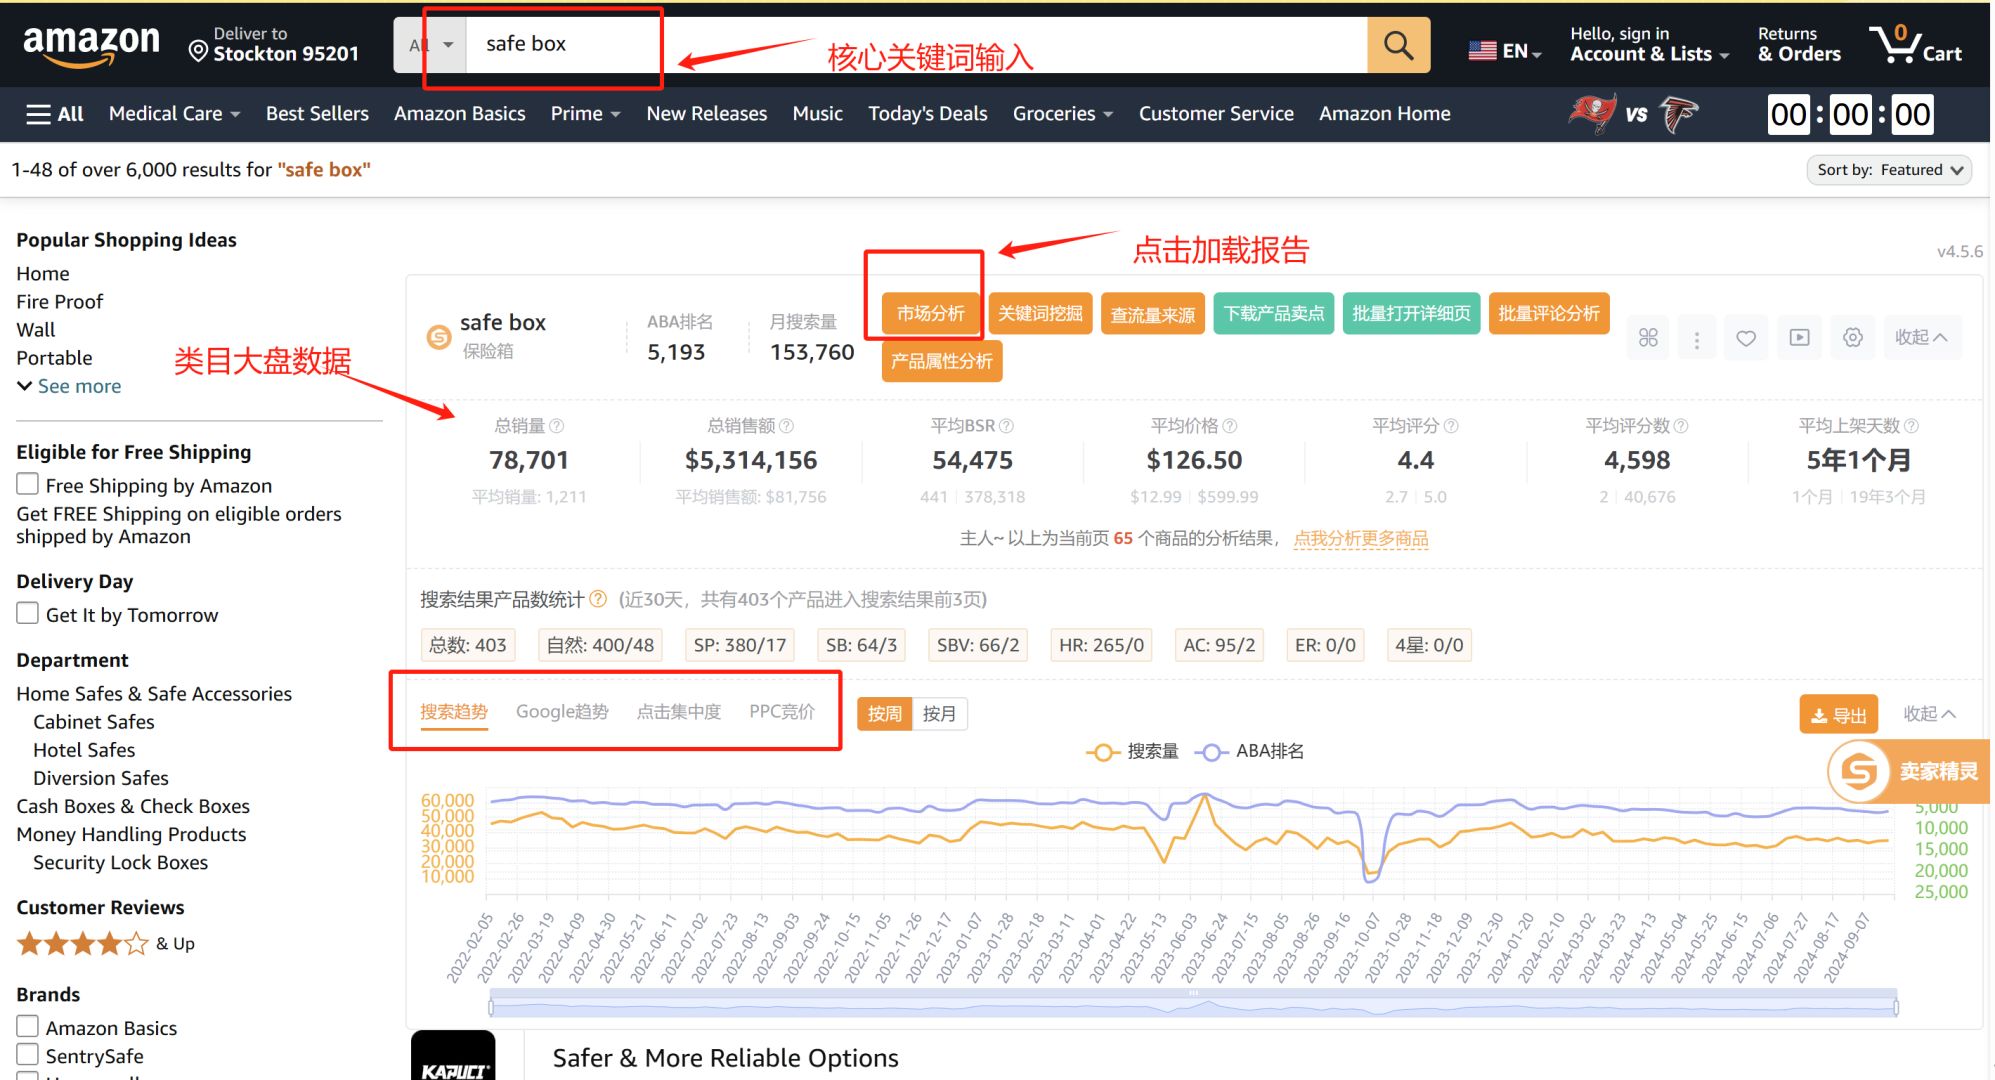Click the 关键词挖掘 button
Viewport: 1995px width, 1080px height.
[x=1040, y=314]
